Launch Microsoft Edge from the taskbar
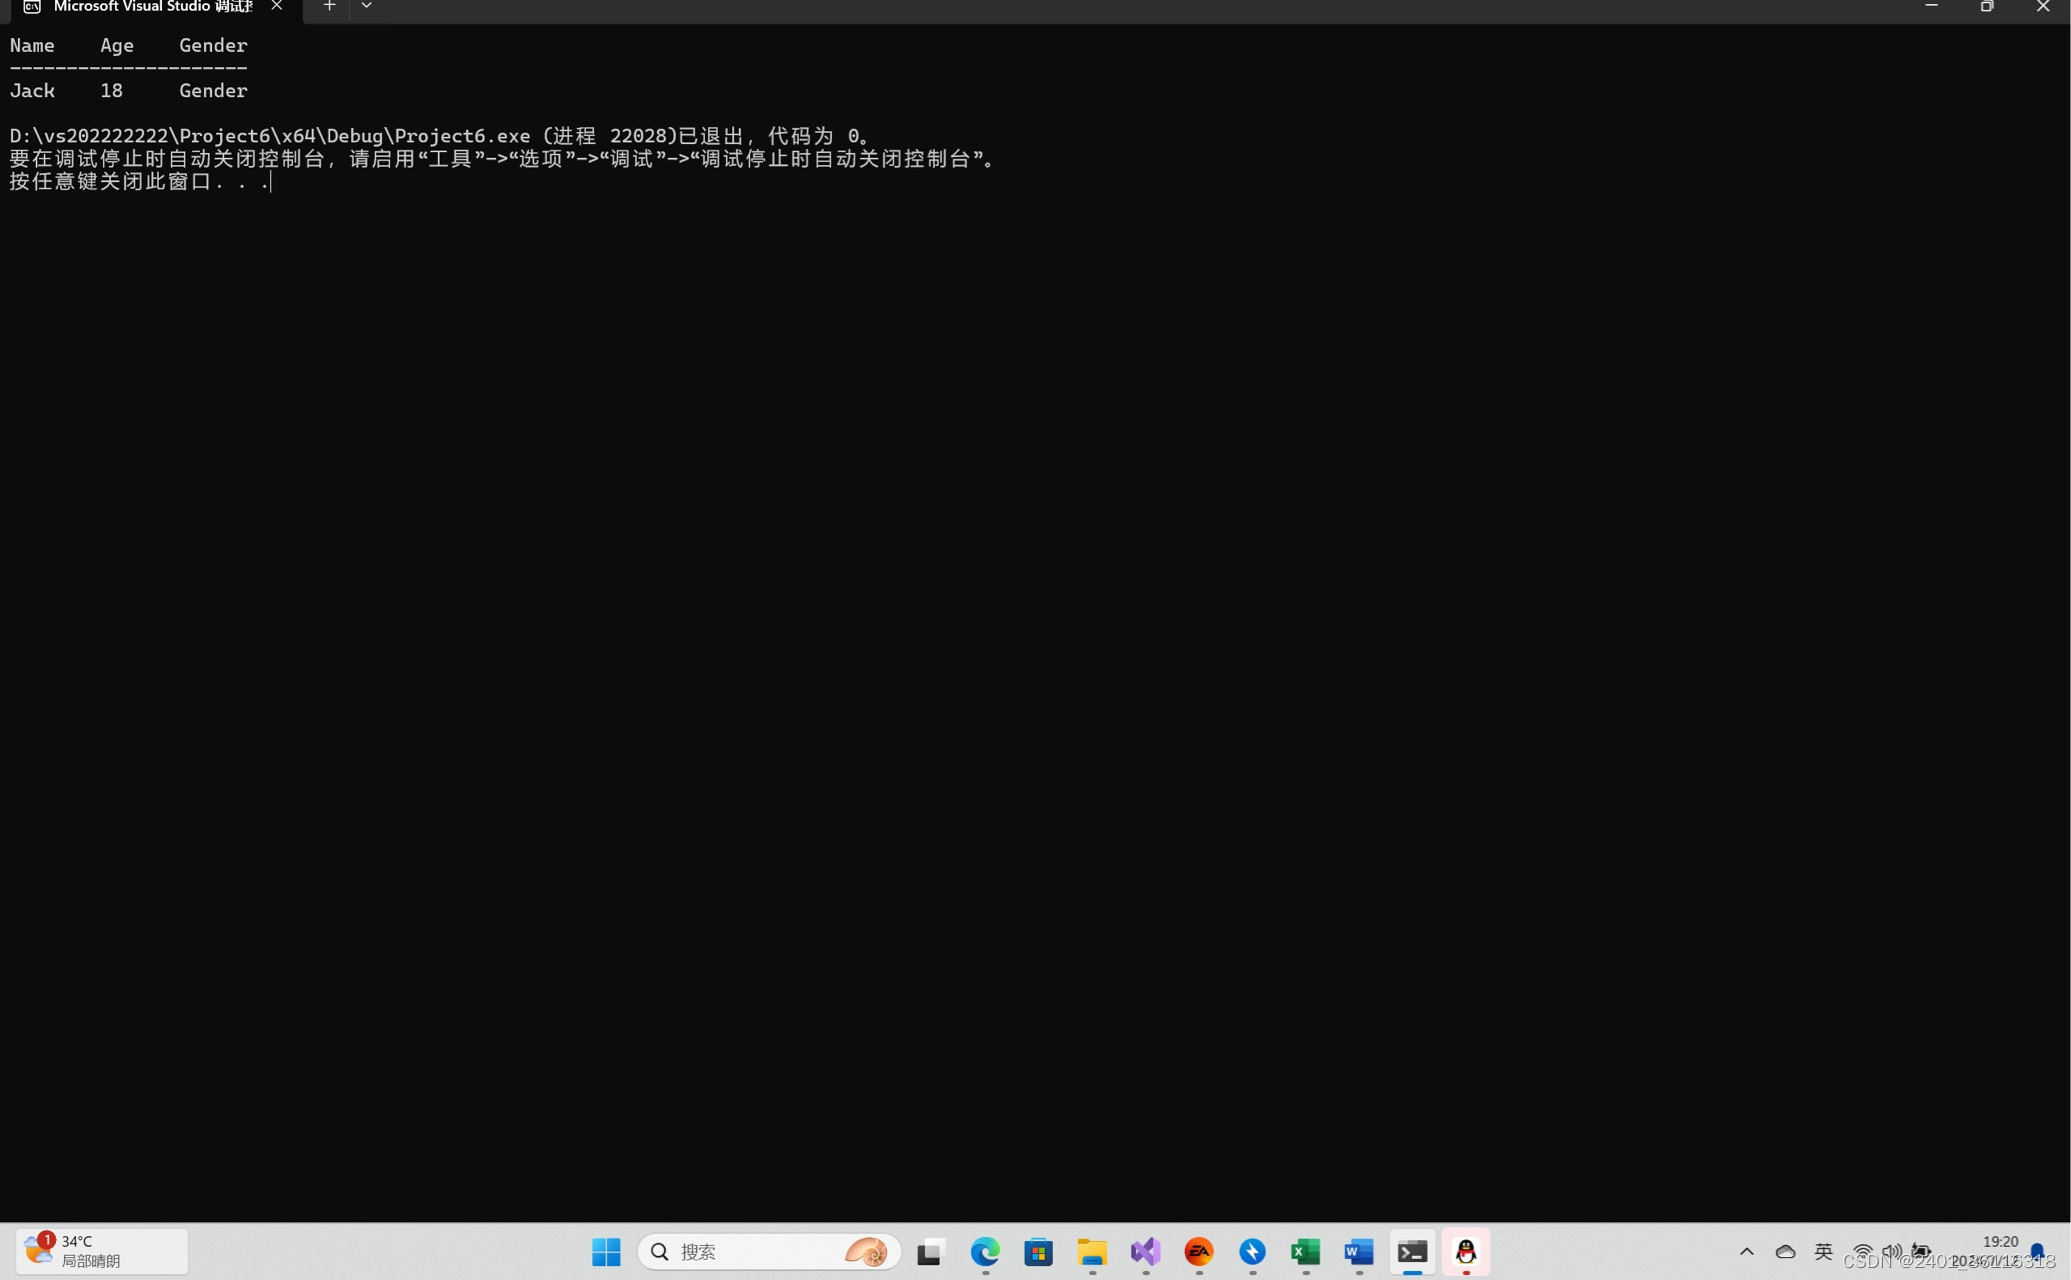 tap(985, 1251)
